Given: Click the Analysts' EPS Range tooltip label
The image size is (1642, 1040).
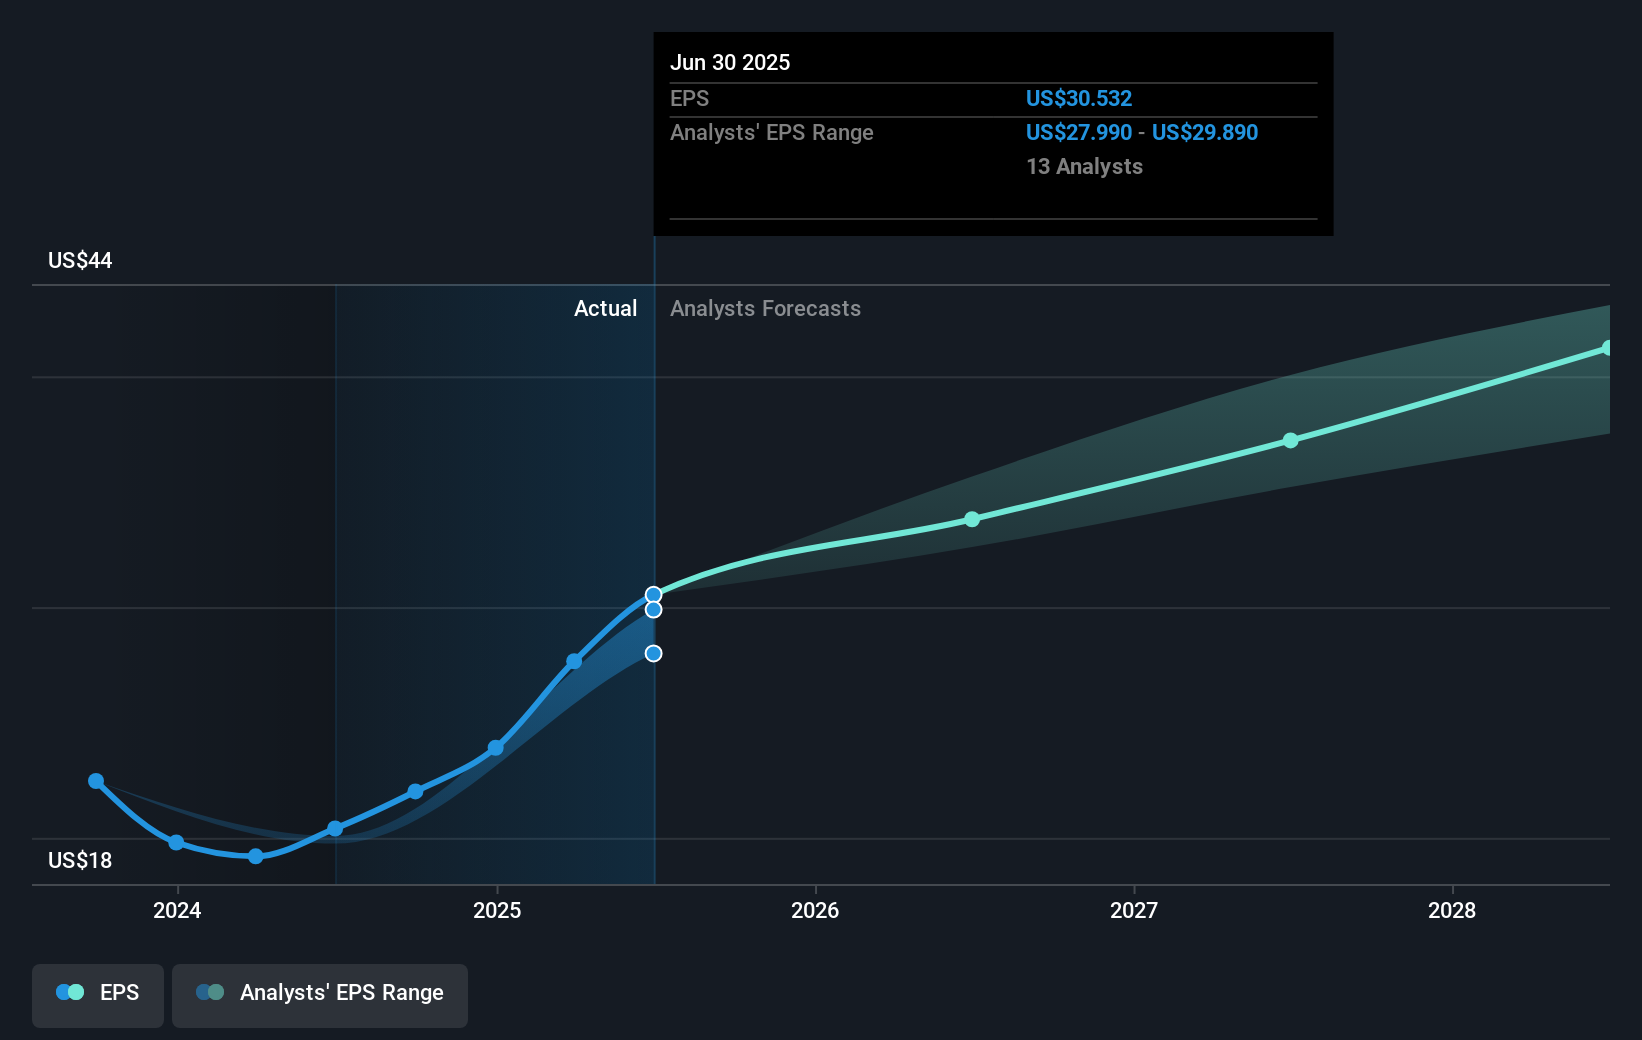Looking at the screenshot, I should tap(771, 132).
